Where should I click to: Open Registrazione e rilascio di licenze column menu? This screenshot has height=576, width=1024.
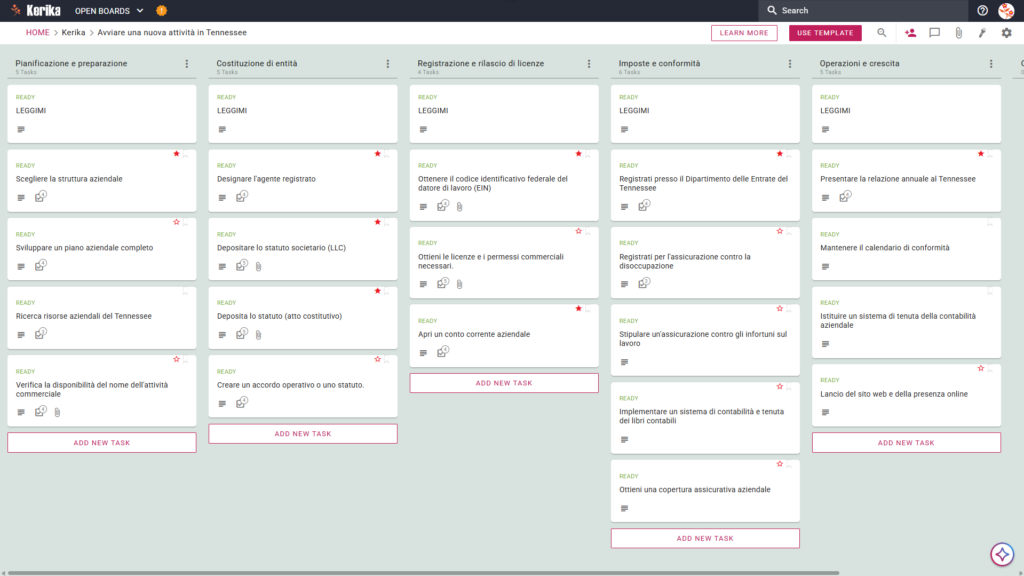(589, 64)
